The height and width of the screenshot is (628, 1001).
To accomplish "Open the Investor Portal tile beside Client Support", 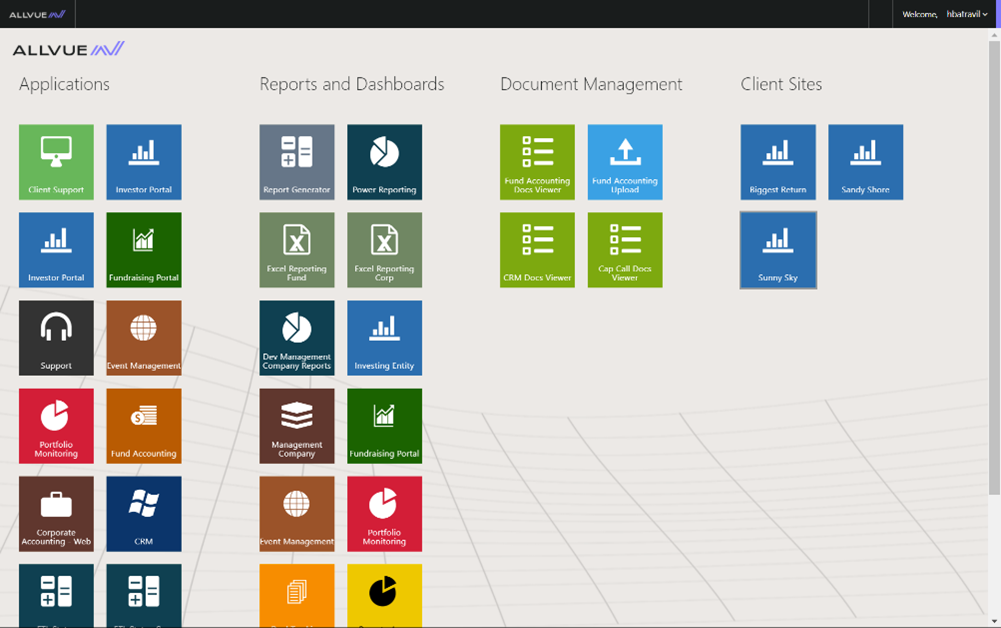I will pos(144,162).
